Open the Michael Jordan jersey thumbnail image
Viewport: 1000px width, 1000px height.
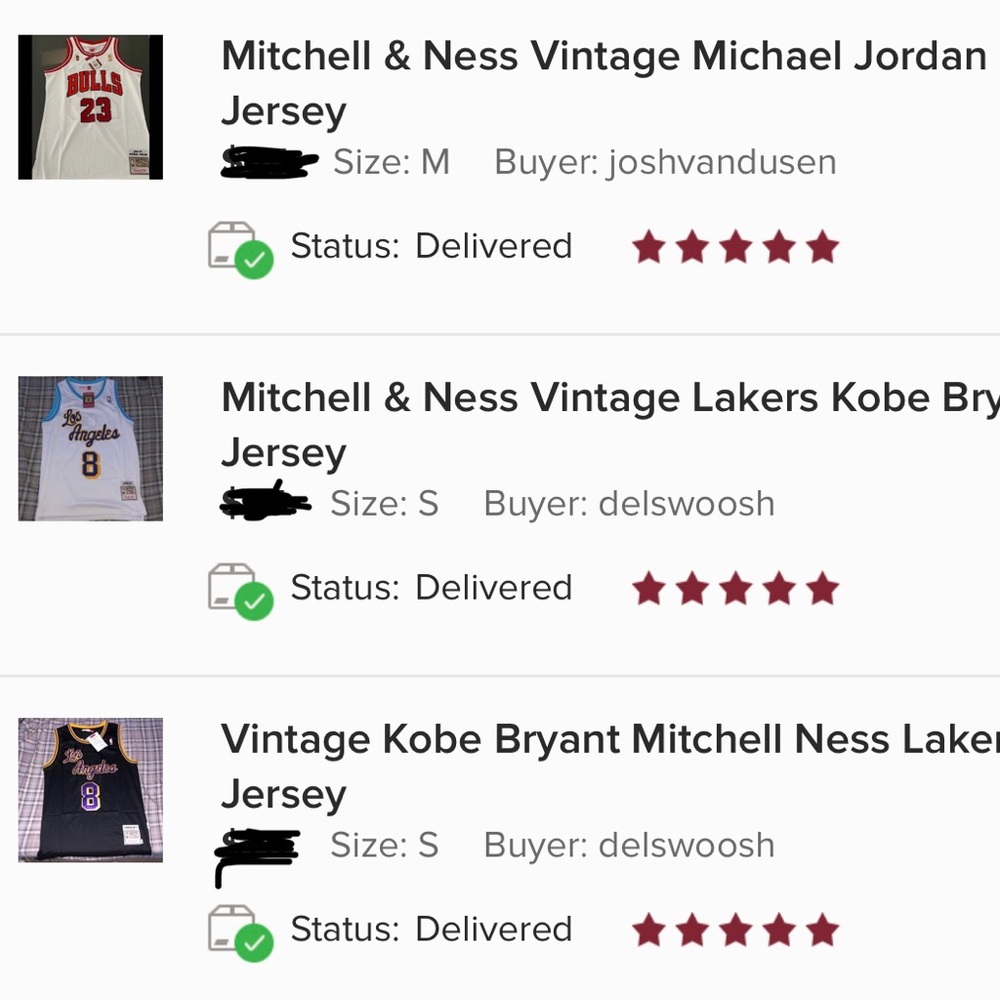[x=89, y=106]
